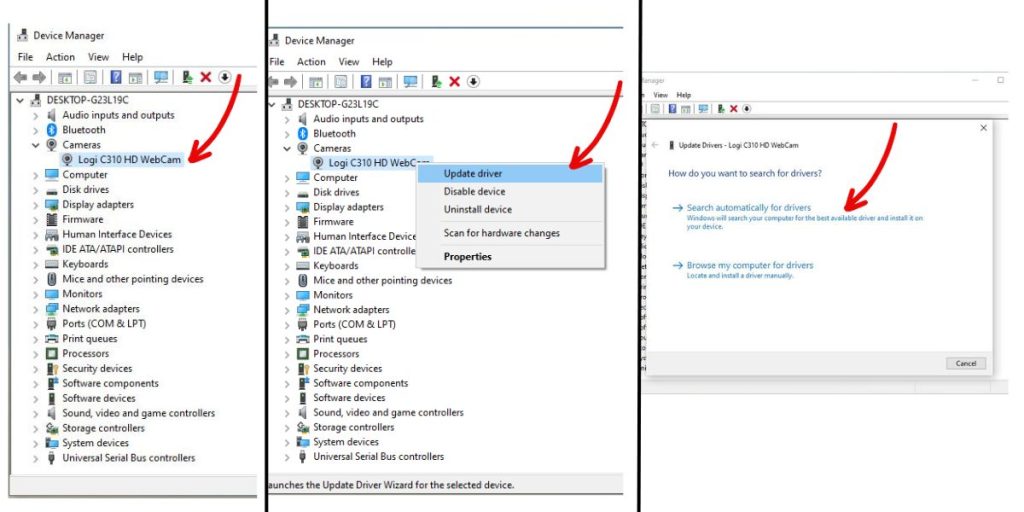Collapse Cameras node in middle window

pyautogui.click(x=287, y=148)
